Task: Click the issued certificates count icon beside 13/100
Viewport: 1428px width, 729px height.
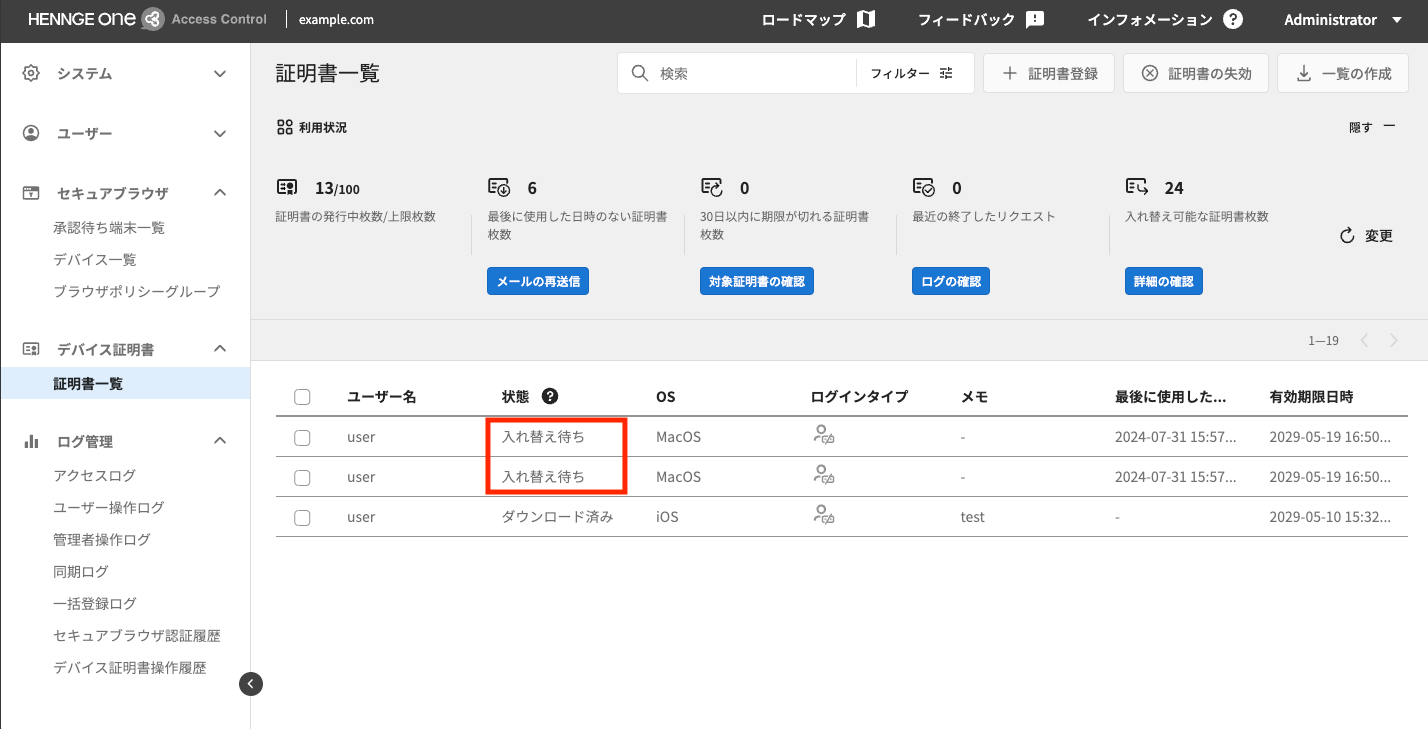Action: [x=288, y=187]
